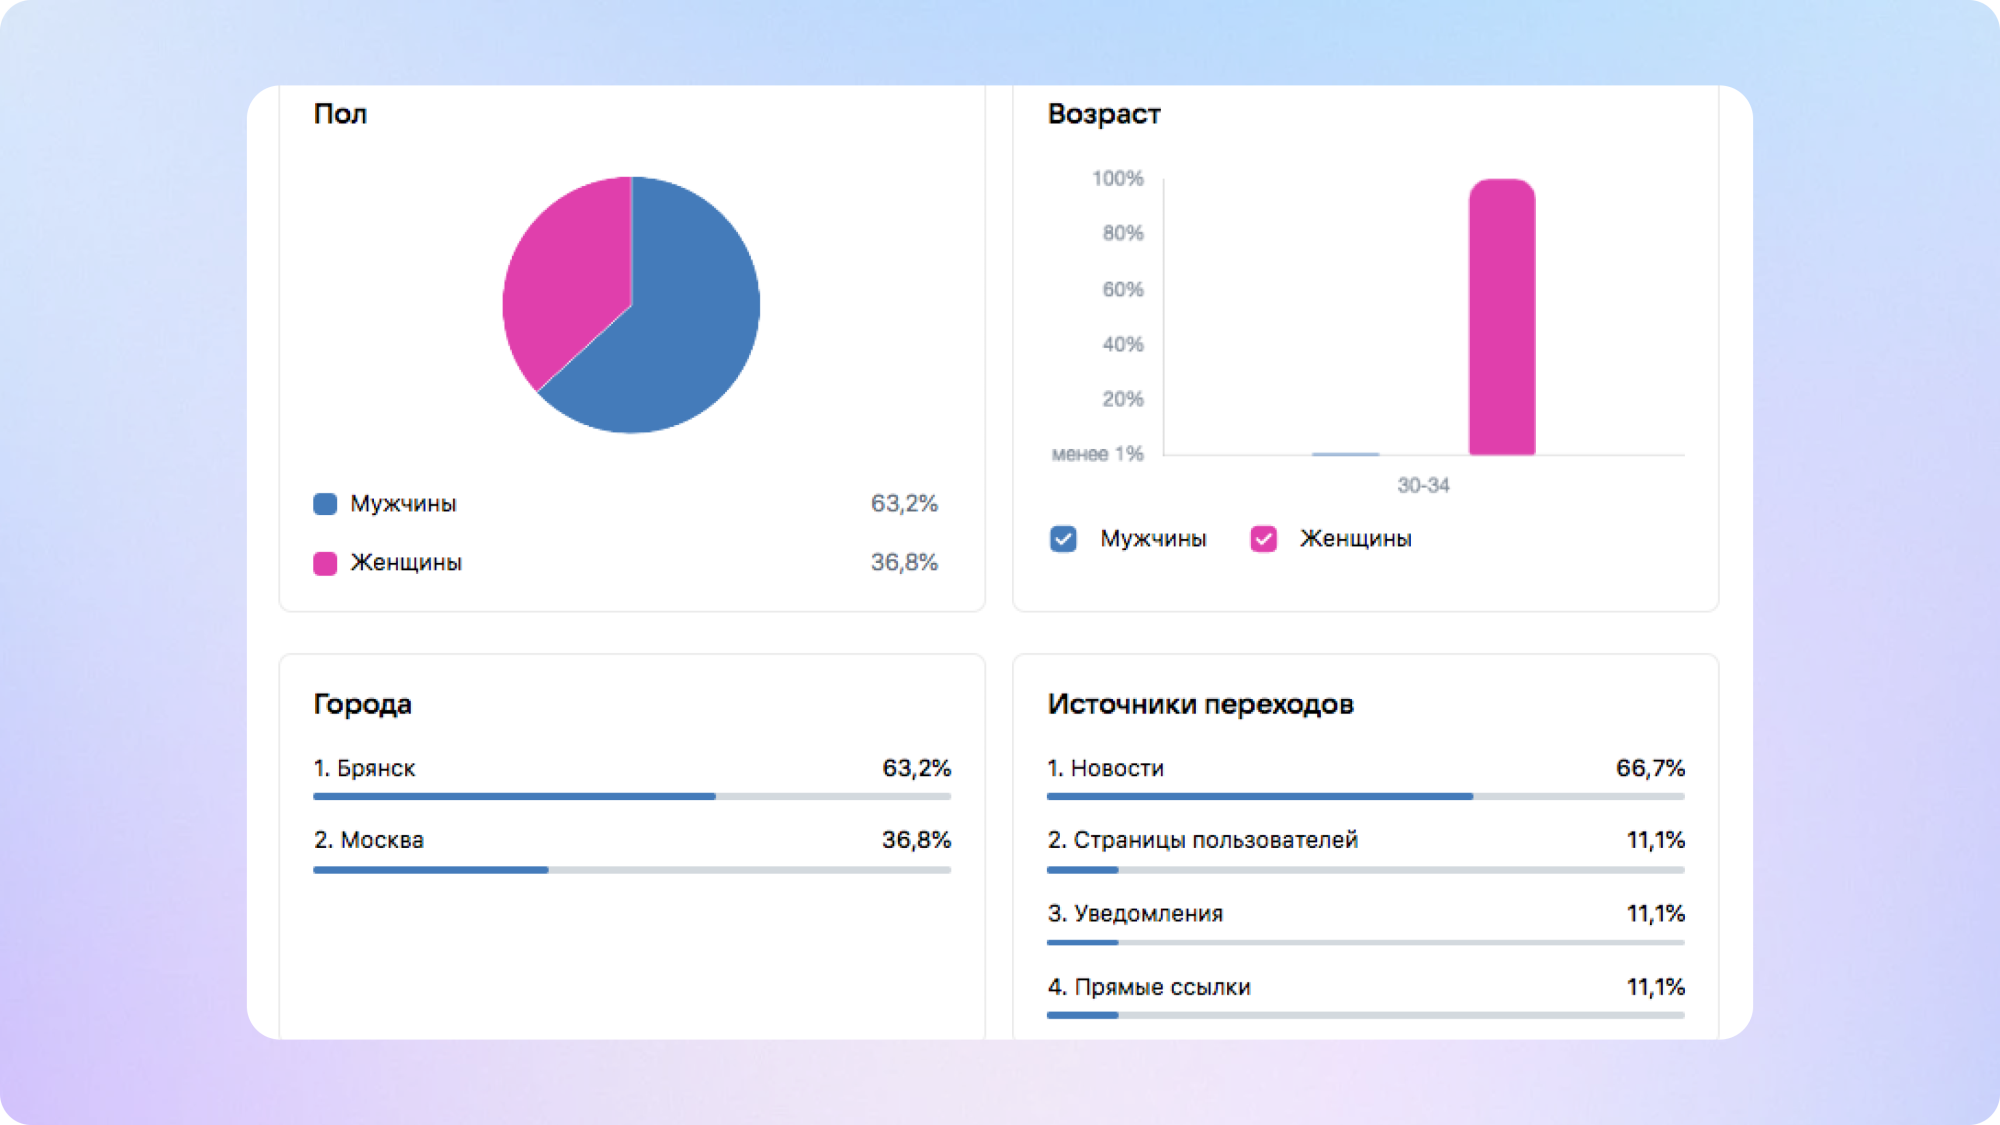The image size is (2000, 1125).
Task: Click the blue Мужчины legend swatch under pie chart
Action: tap(325, 504)
